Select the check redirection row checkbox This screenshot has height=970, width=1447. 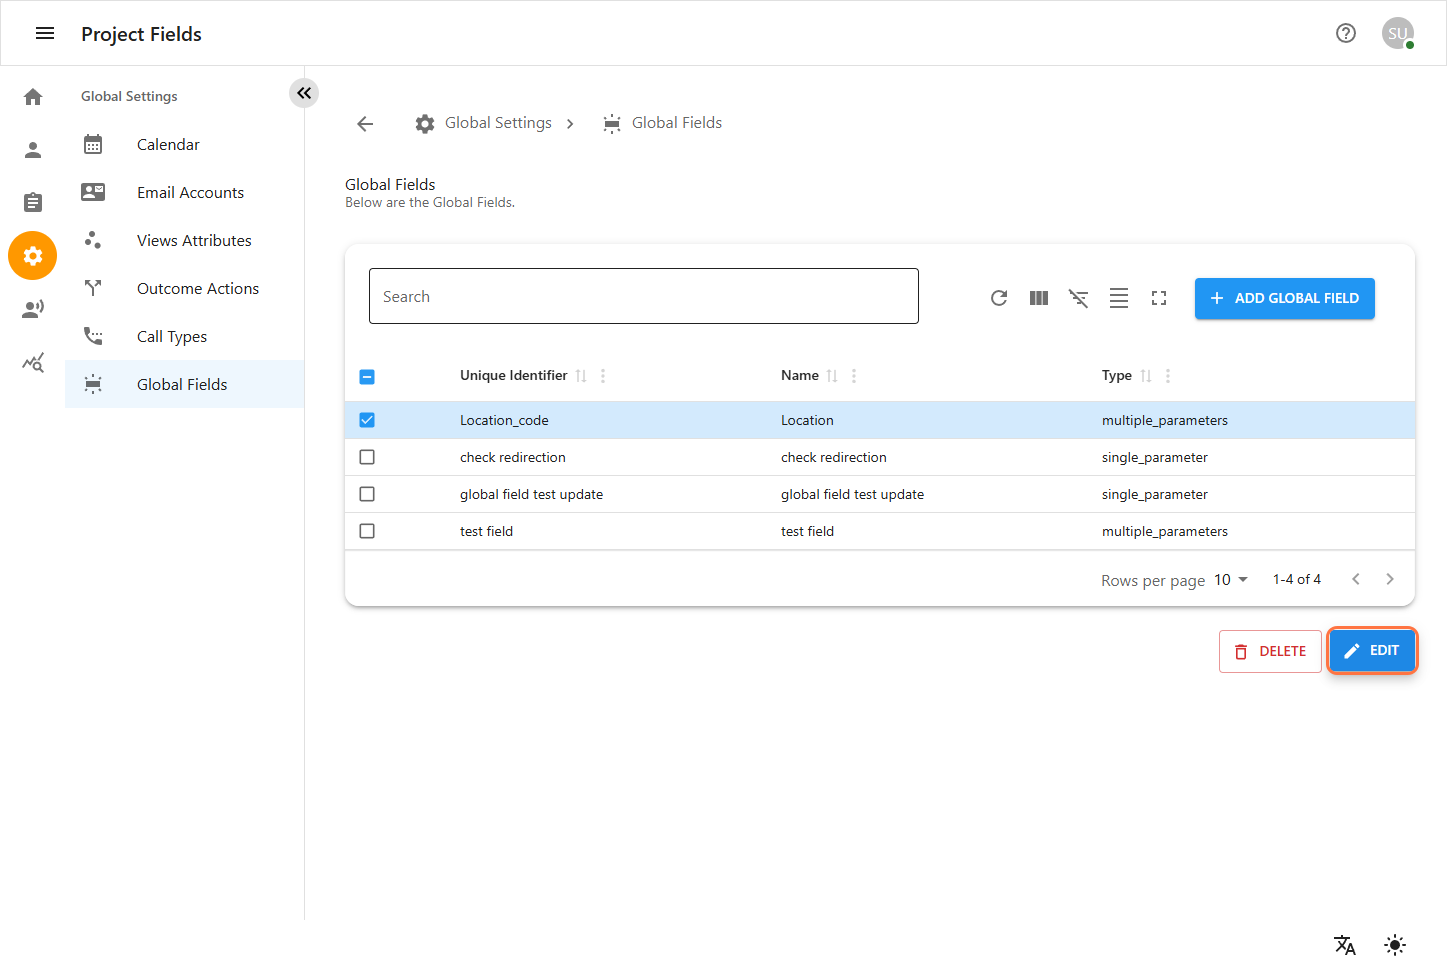(x=367, y=457)
